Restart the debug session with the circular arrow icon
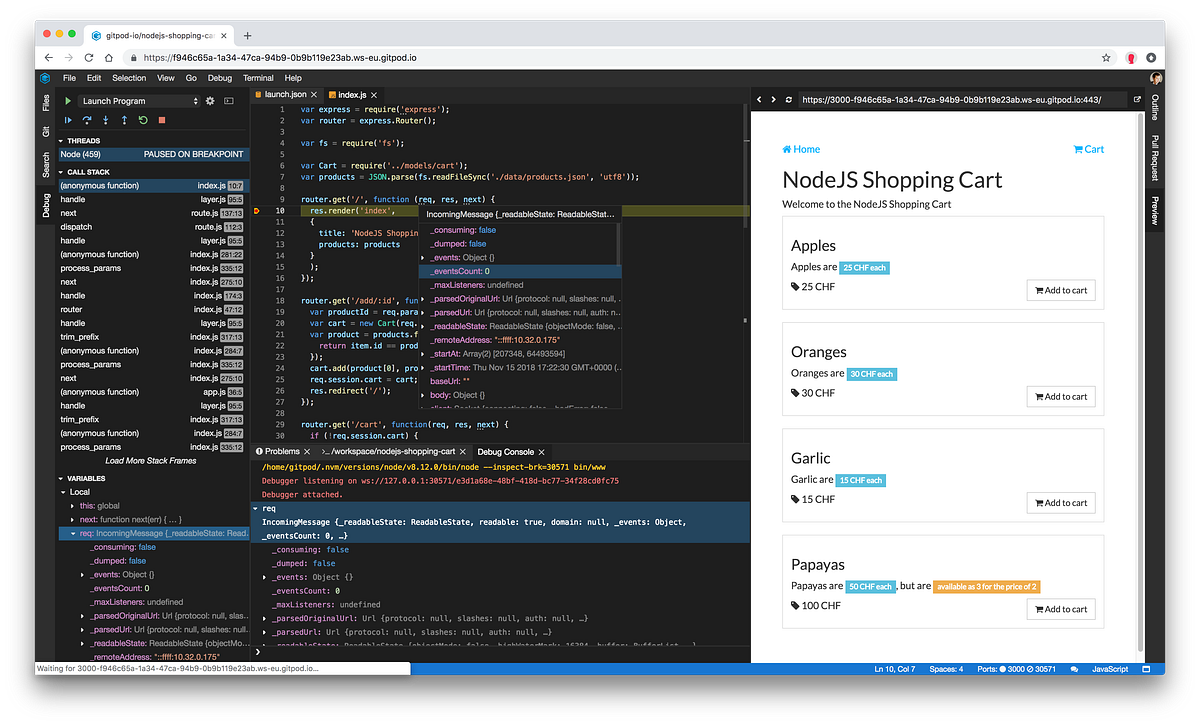1200x725 pixels. pyautogui.click(x=143, y=119)
